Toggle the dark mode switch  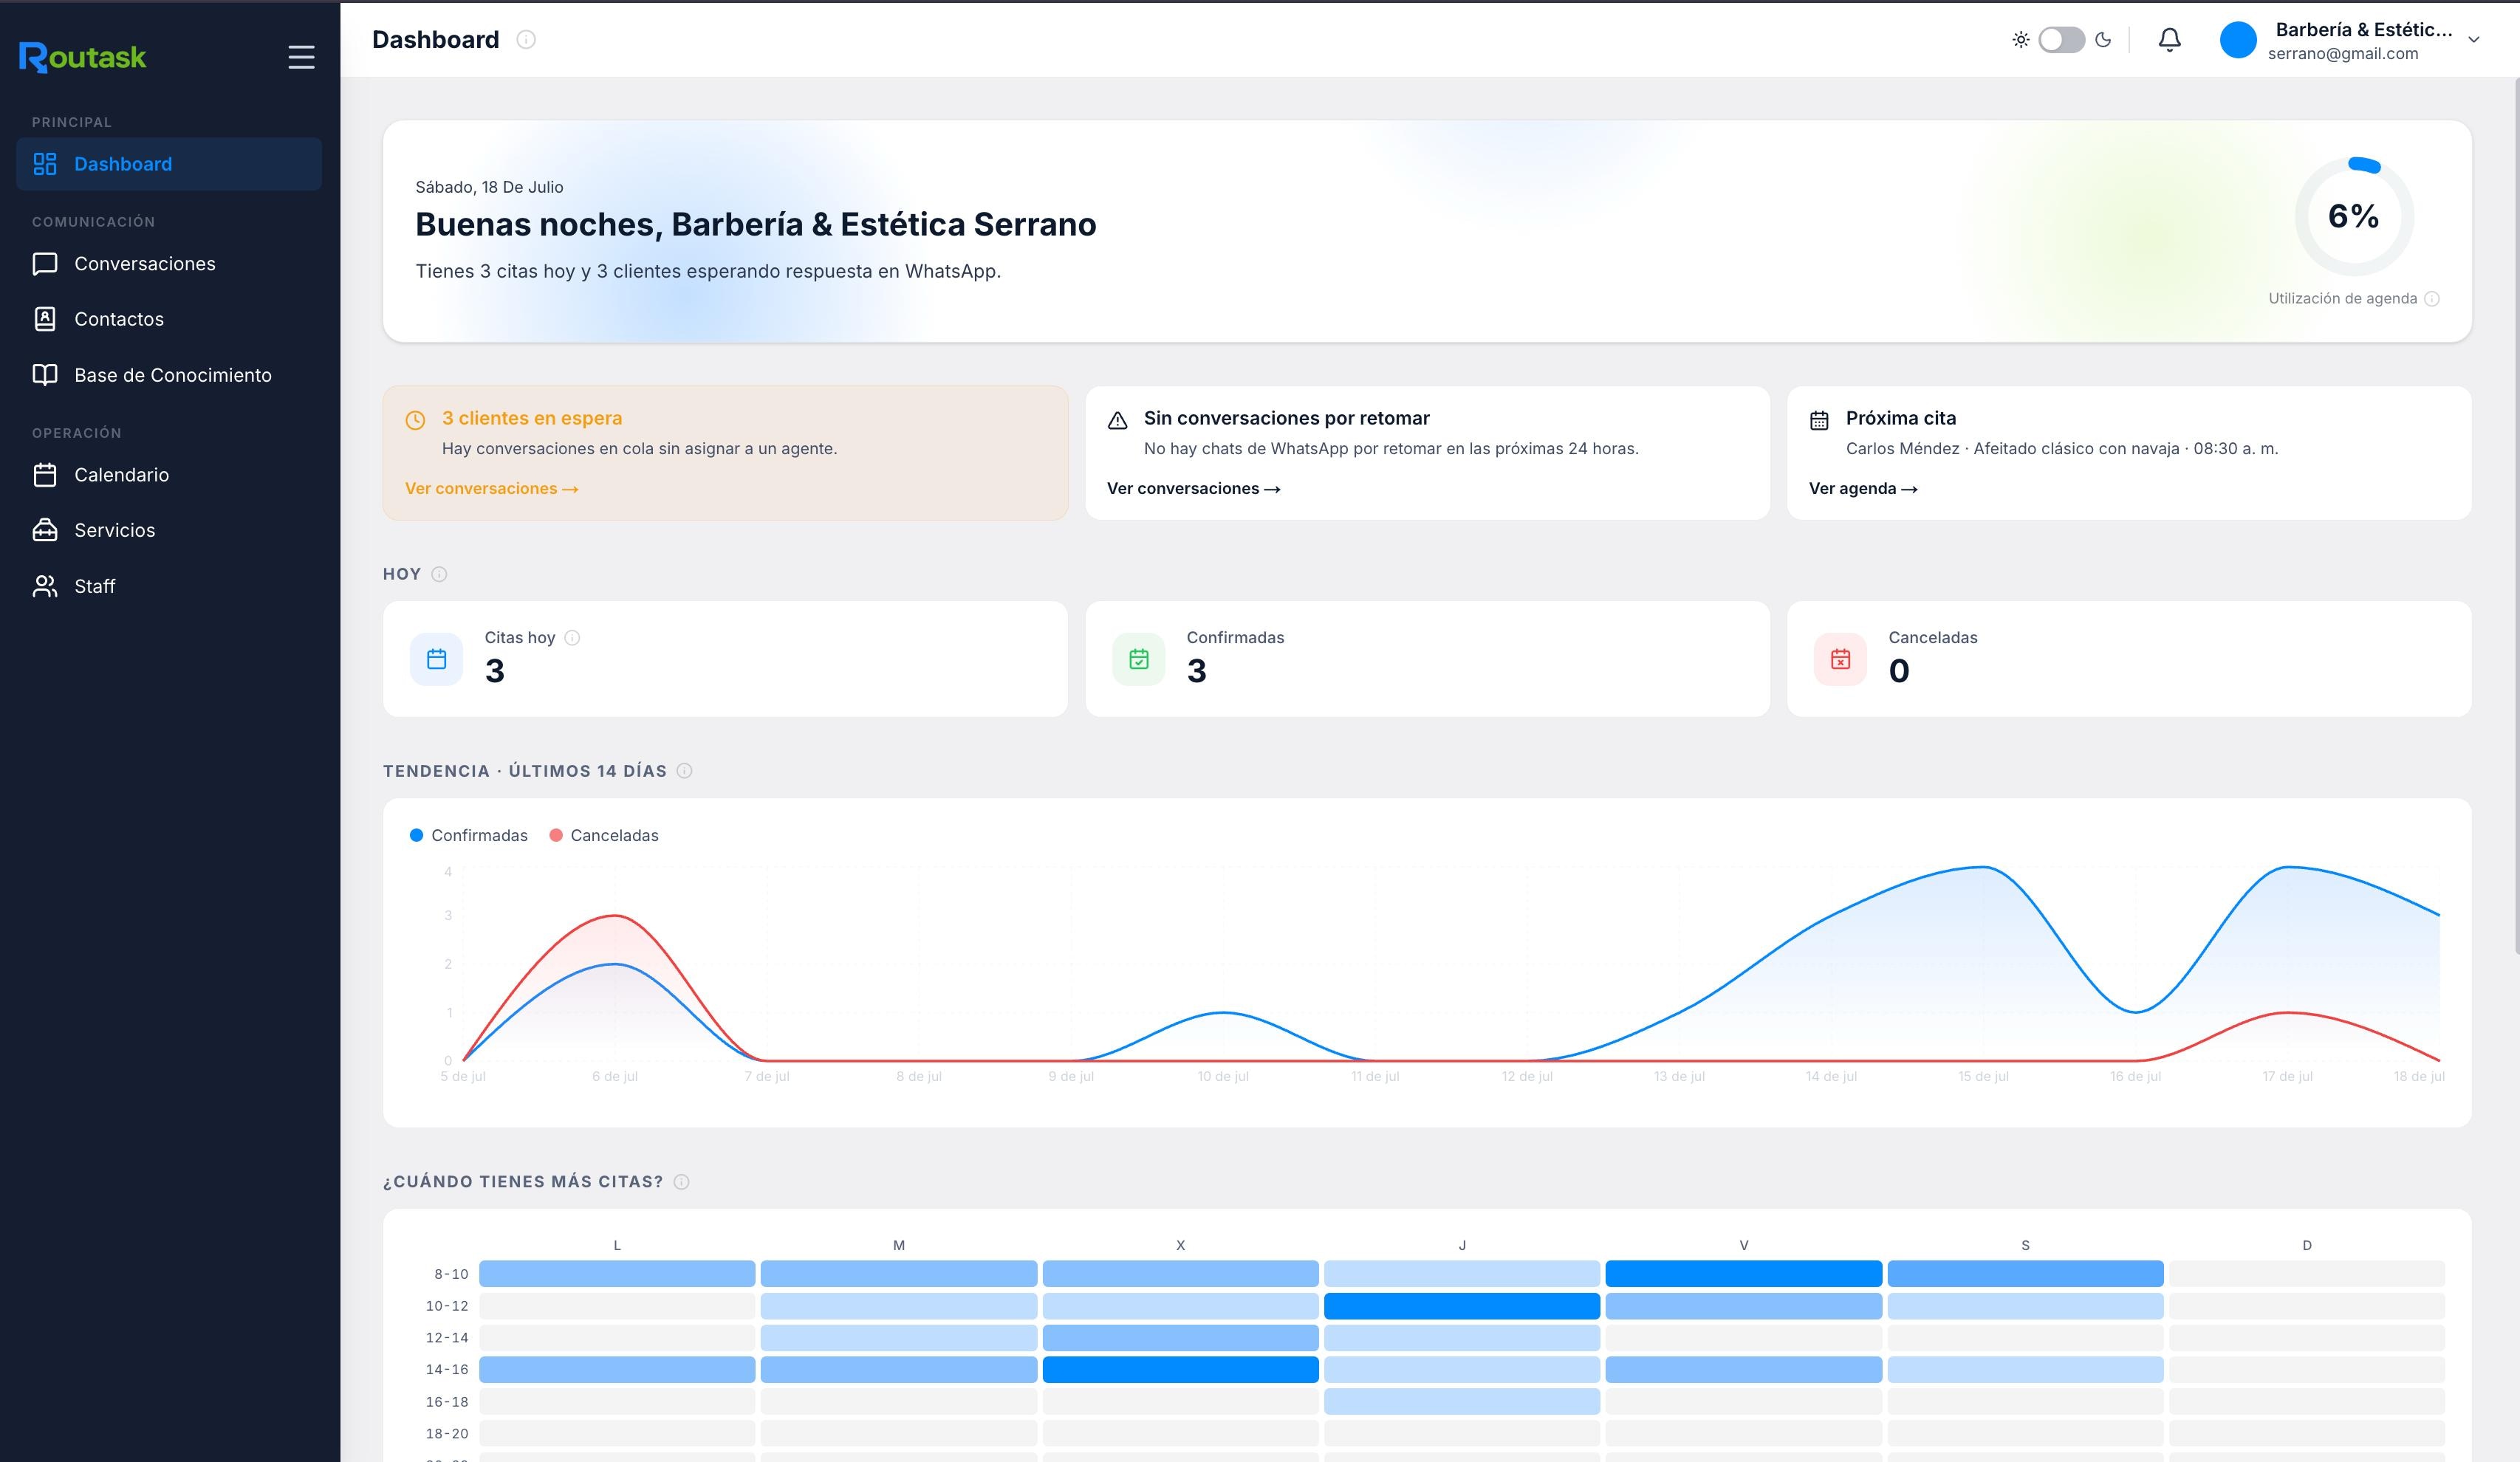tap(2061, 40)
